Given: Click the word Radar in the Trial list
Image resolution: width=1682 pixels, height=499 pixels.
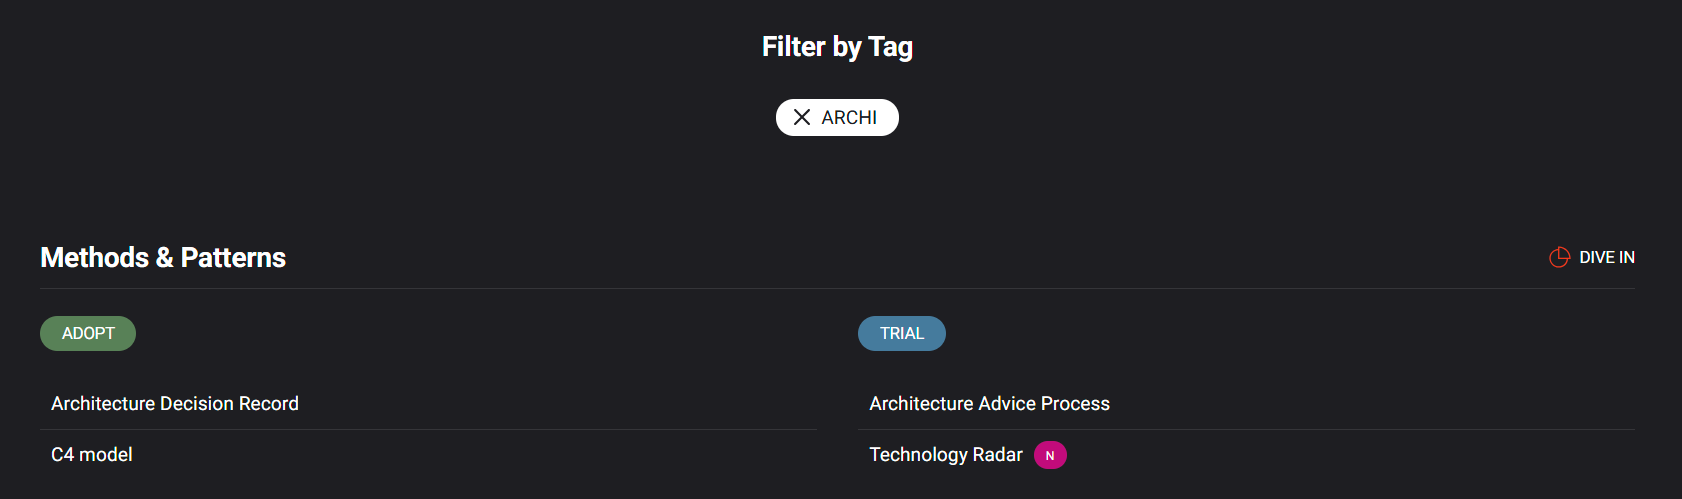Looking at the screenshot, I should (x=997, y=455).
